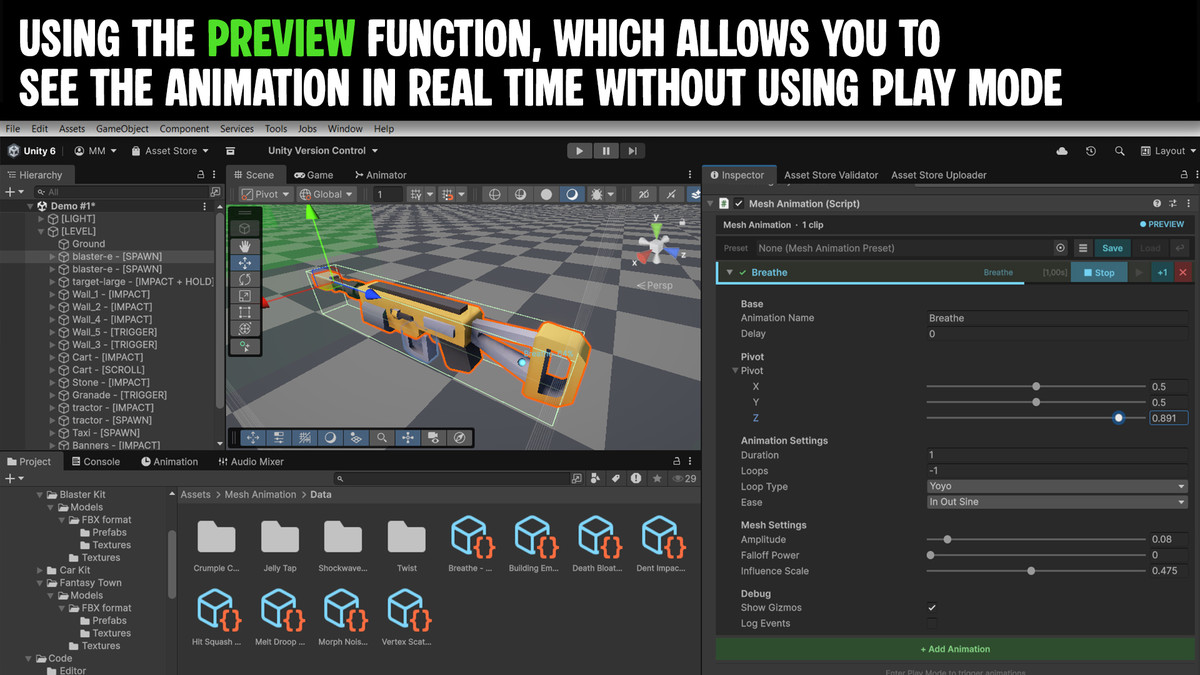Screen dimensions: 1200x675
Task: Open the global search magnifier icon
Action: (1119, 151)
